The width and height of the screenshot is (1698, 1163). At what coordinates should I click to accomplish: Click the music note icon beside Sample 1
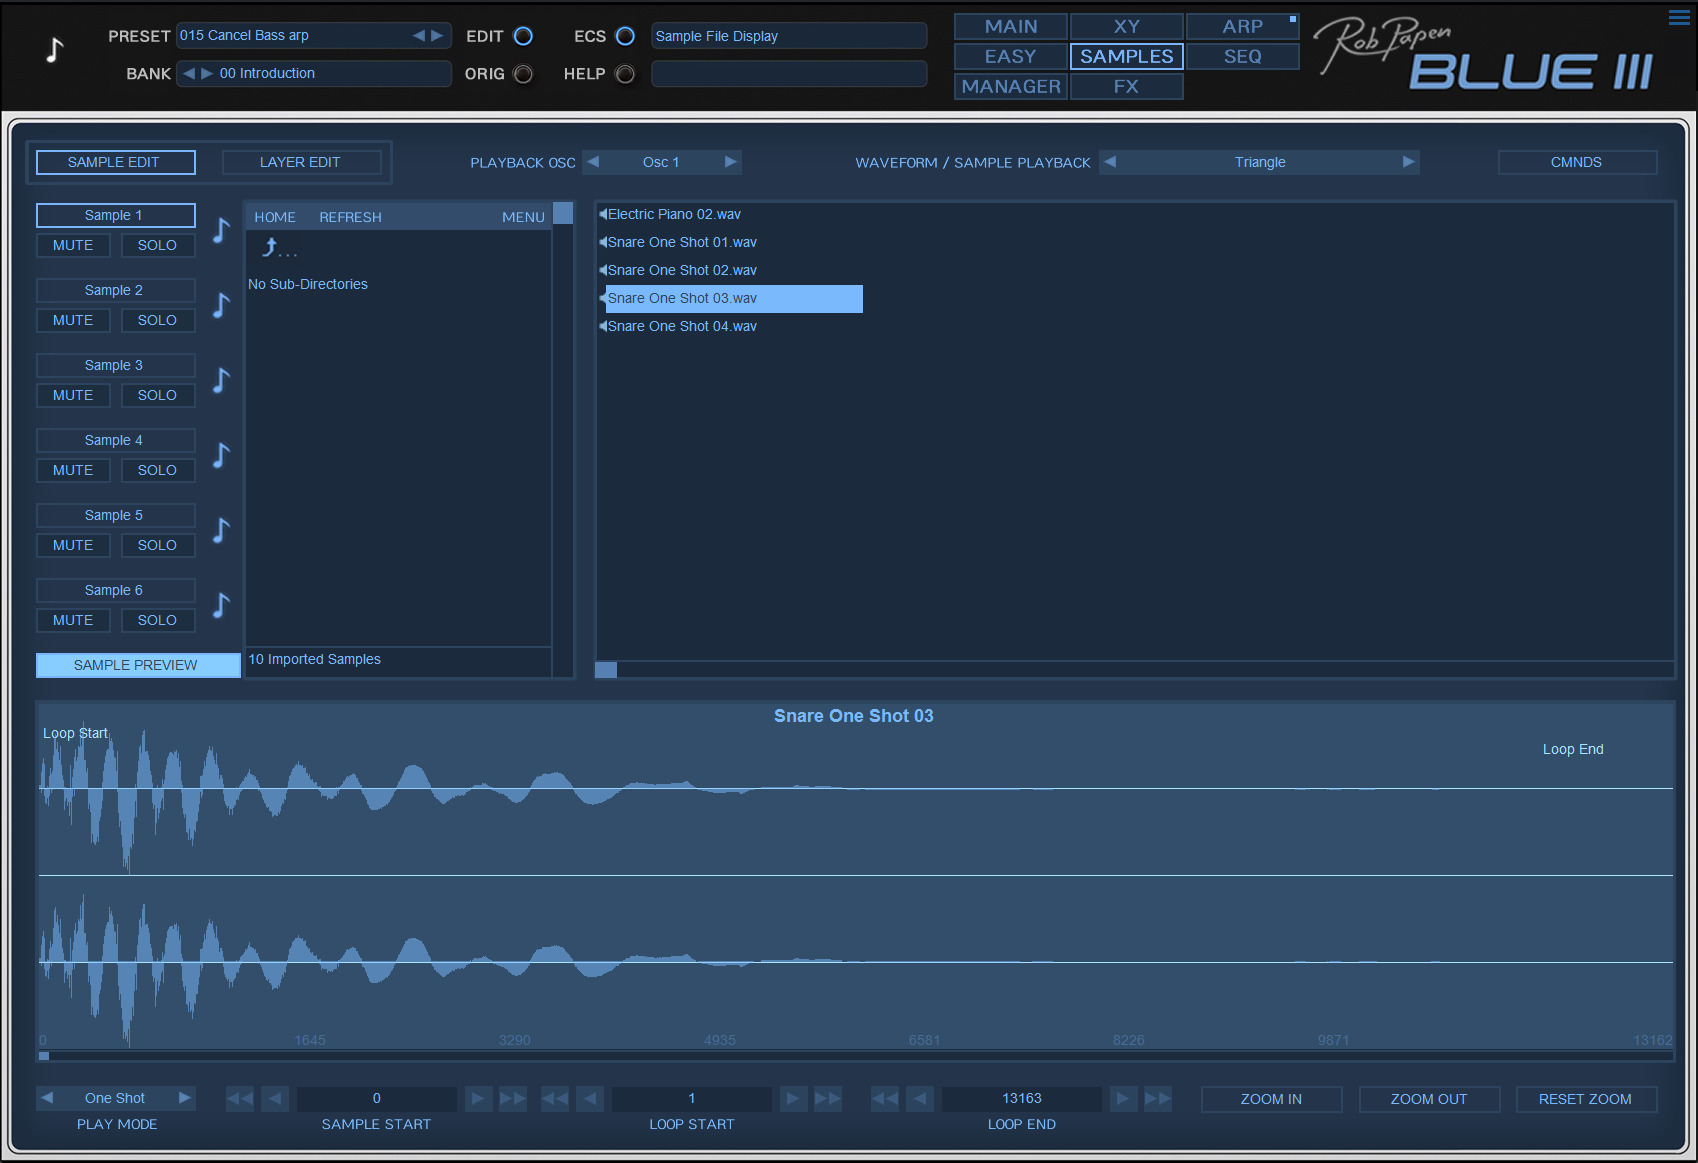point(222,230)
